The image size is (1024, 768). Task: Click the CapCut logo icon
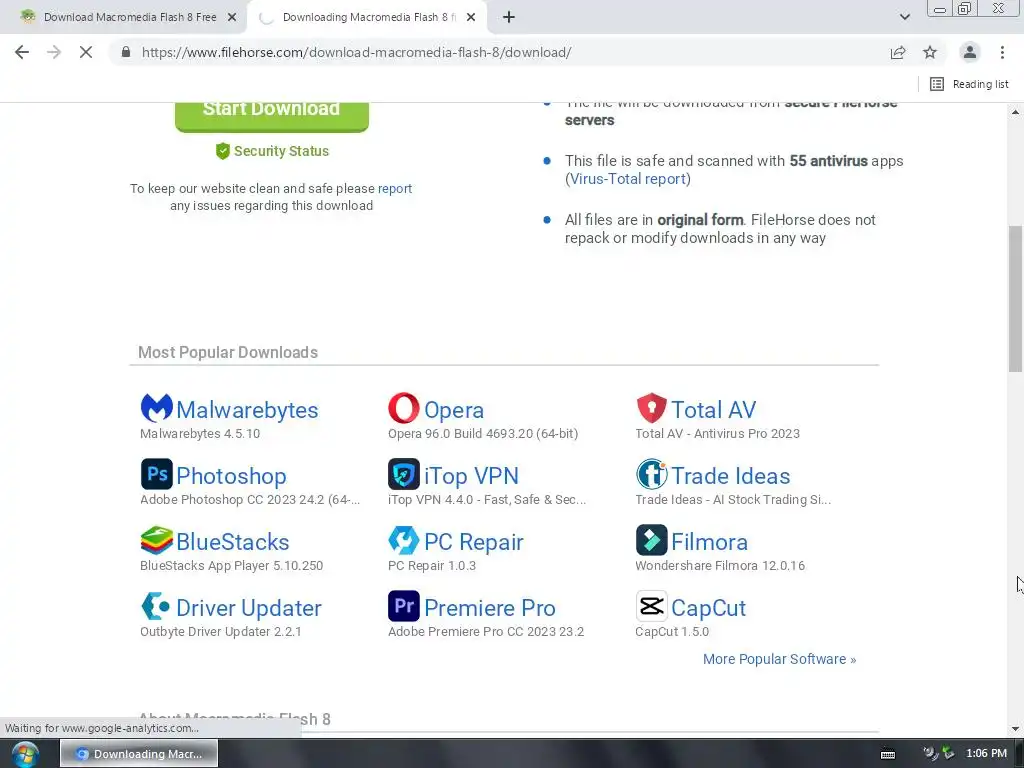(651, 606)
